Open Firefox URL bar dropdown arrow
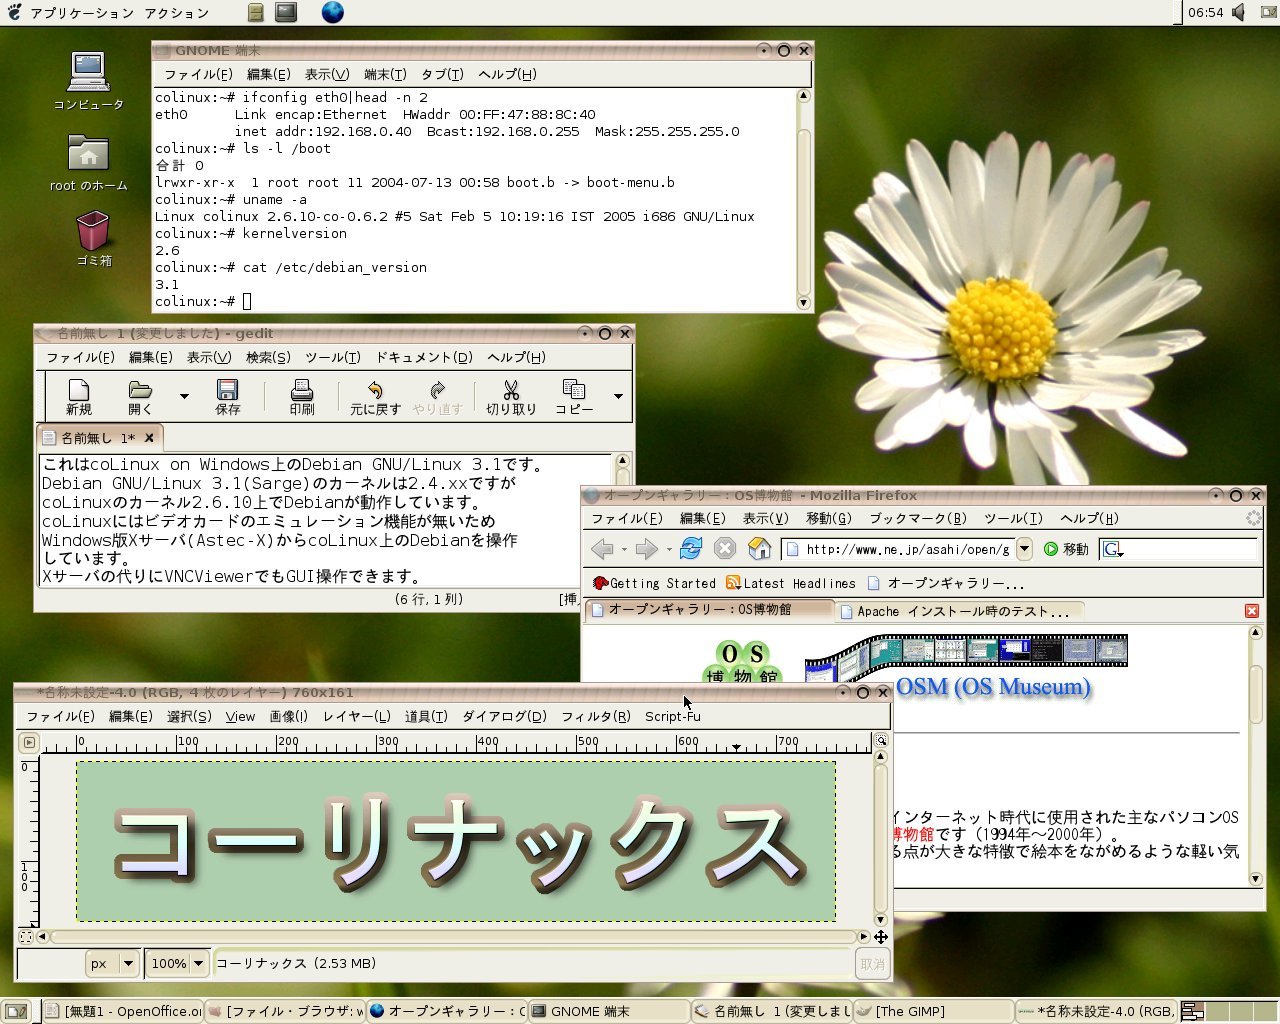The width and height of the screenshot is (1280, 1024). pos(1024,549)
